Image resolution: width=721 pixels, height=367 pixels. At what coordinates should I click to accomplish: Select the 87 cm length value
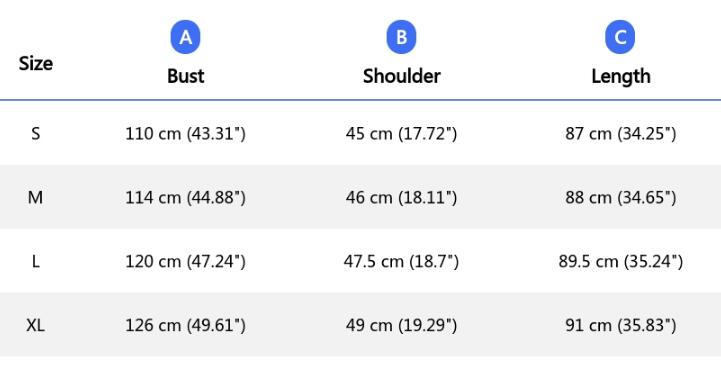pyautogui.click(x=621, y=134)
